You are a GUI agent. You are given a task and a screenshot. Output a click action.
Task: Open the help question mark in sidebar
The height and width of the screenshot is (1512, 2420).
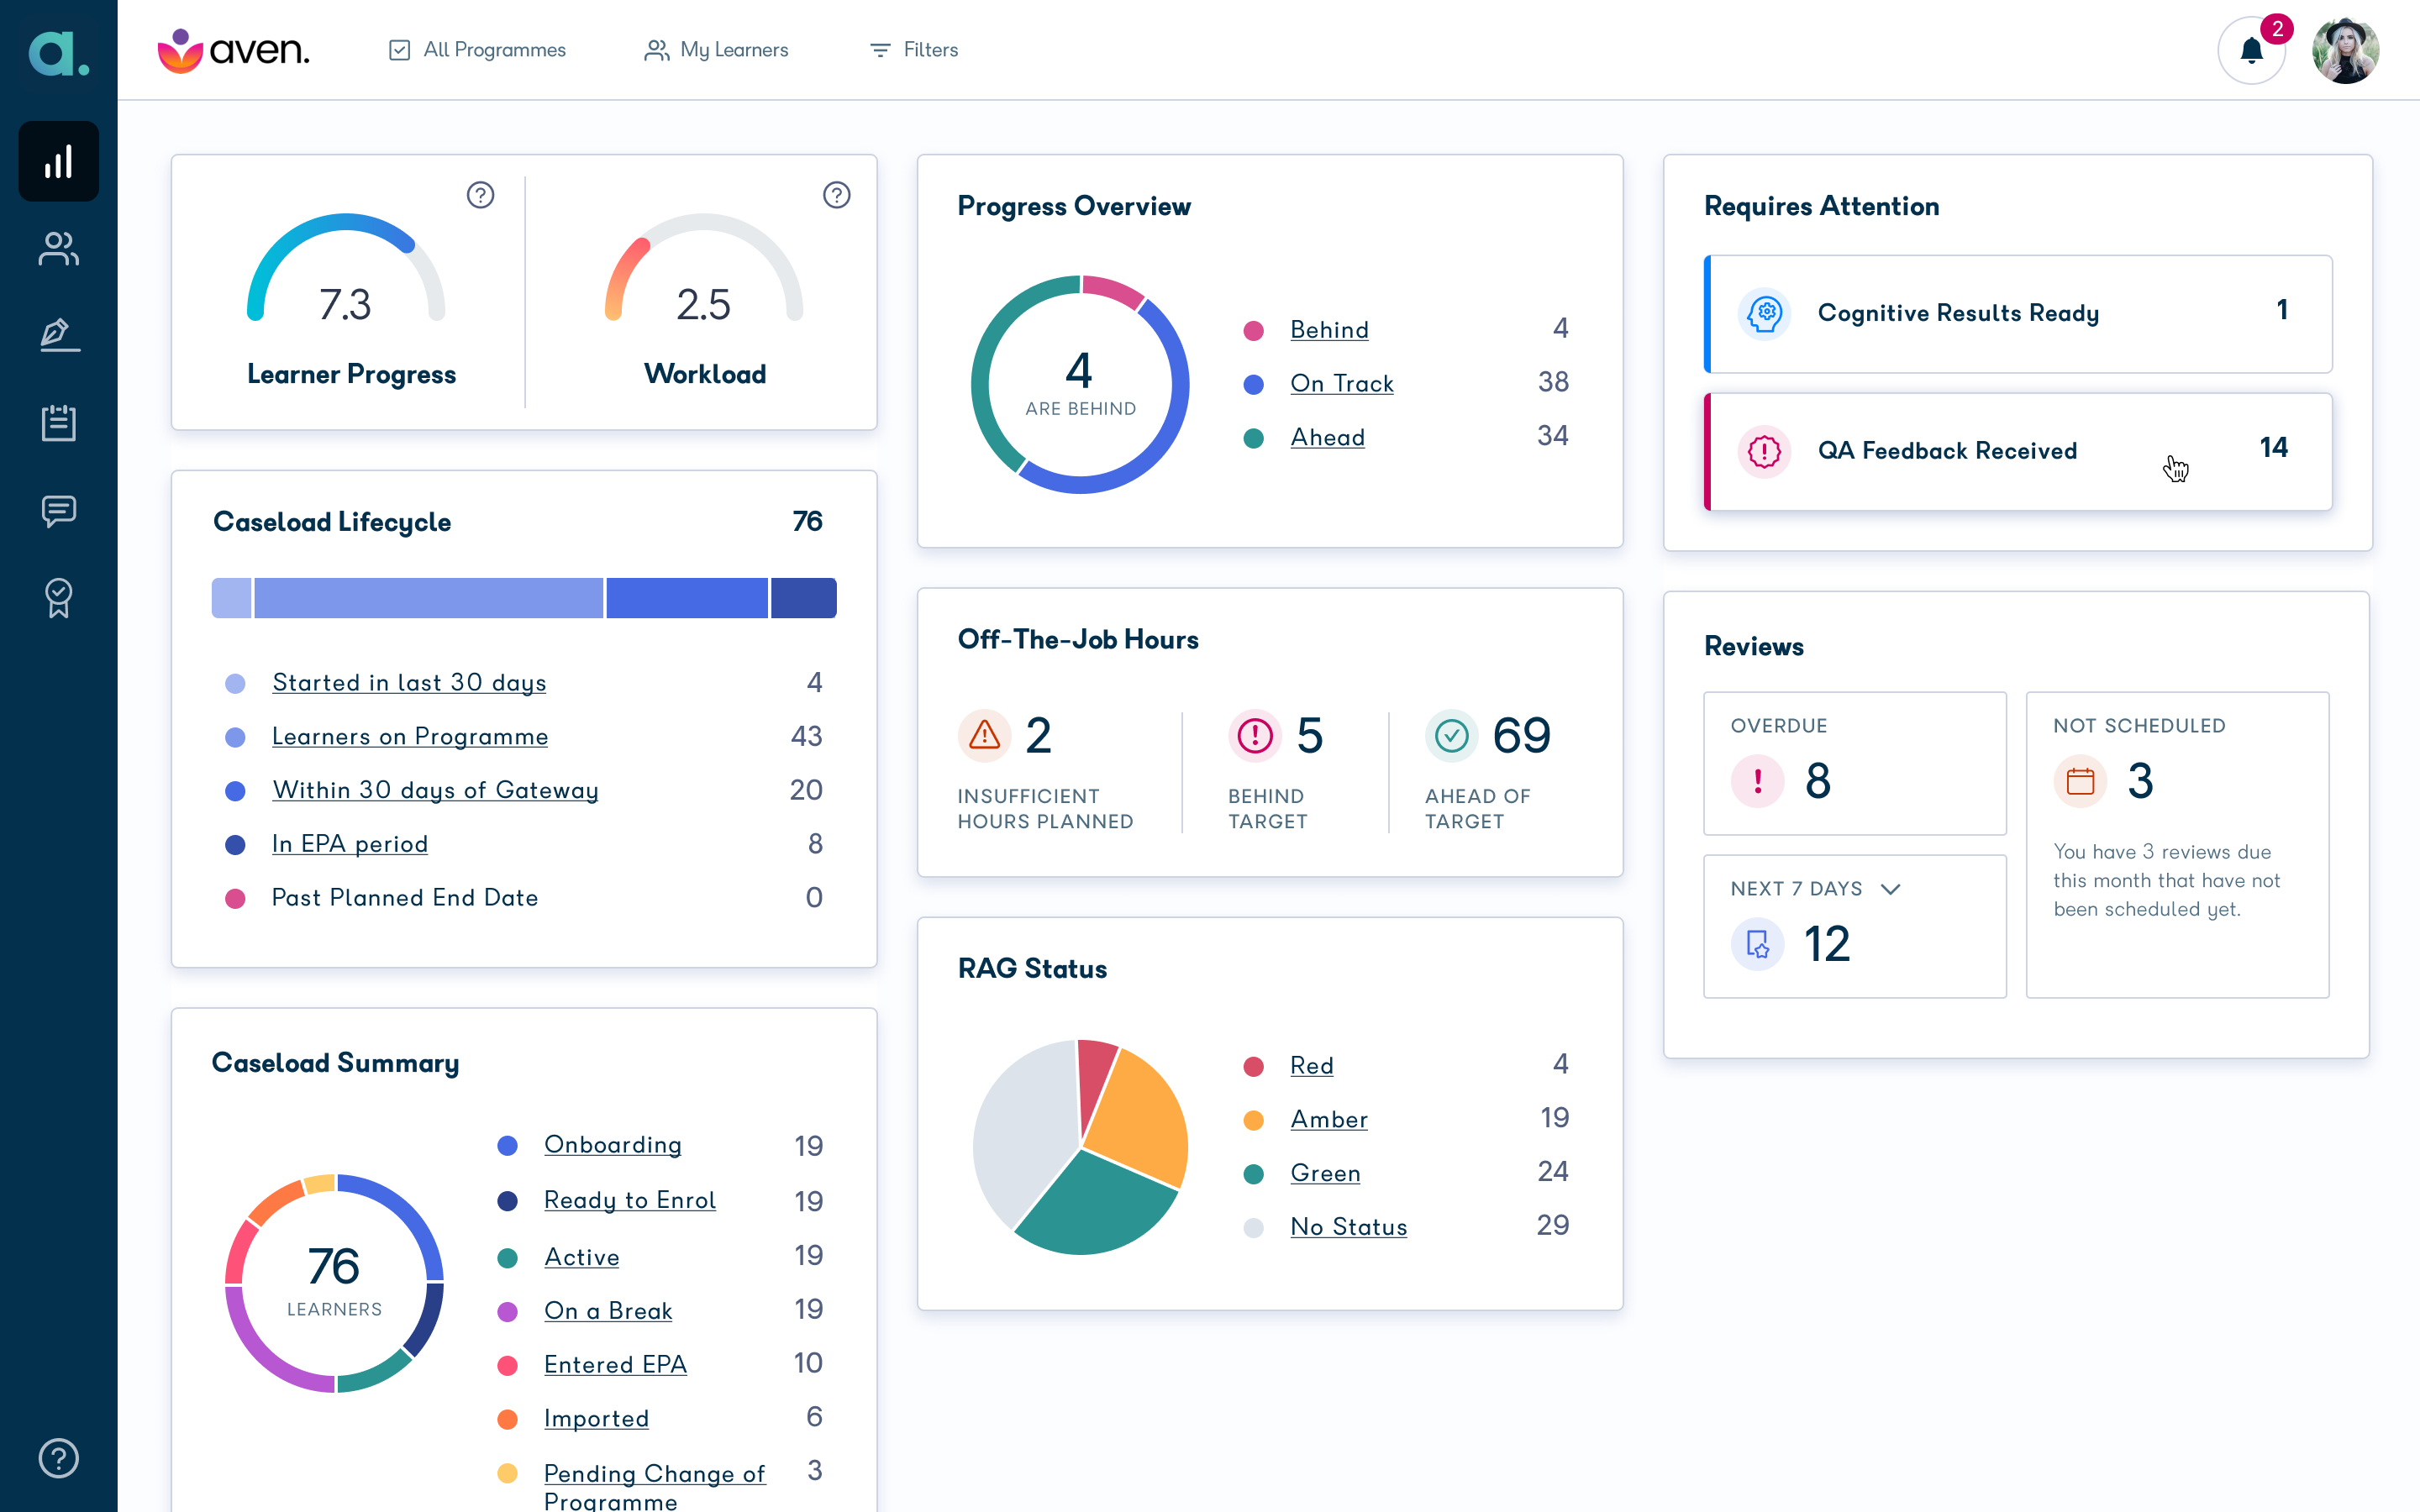coord(58,1458)
